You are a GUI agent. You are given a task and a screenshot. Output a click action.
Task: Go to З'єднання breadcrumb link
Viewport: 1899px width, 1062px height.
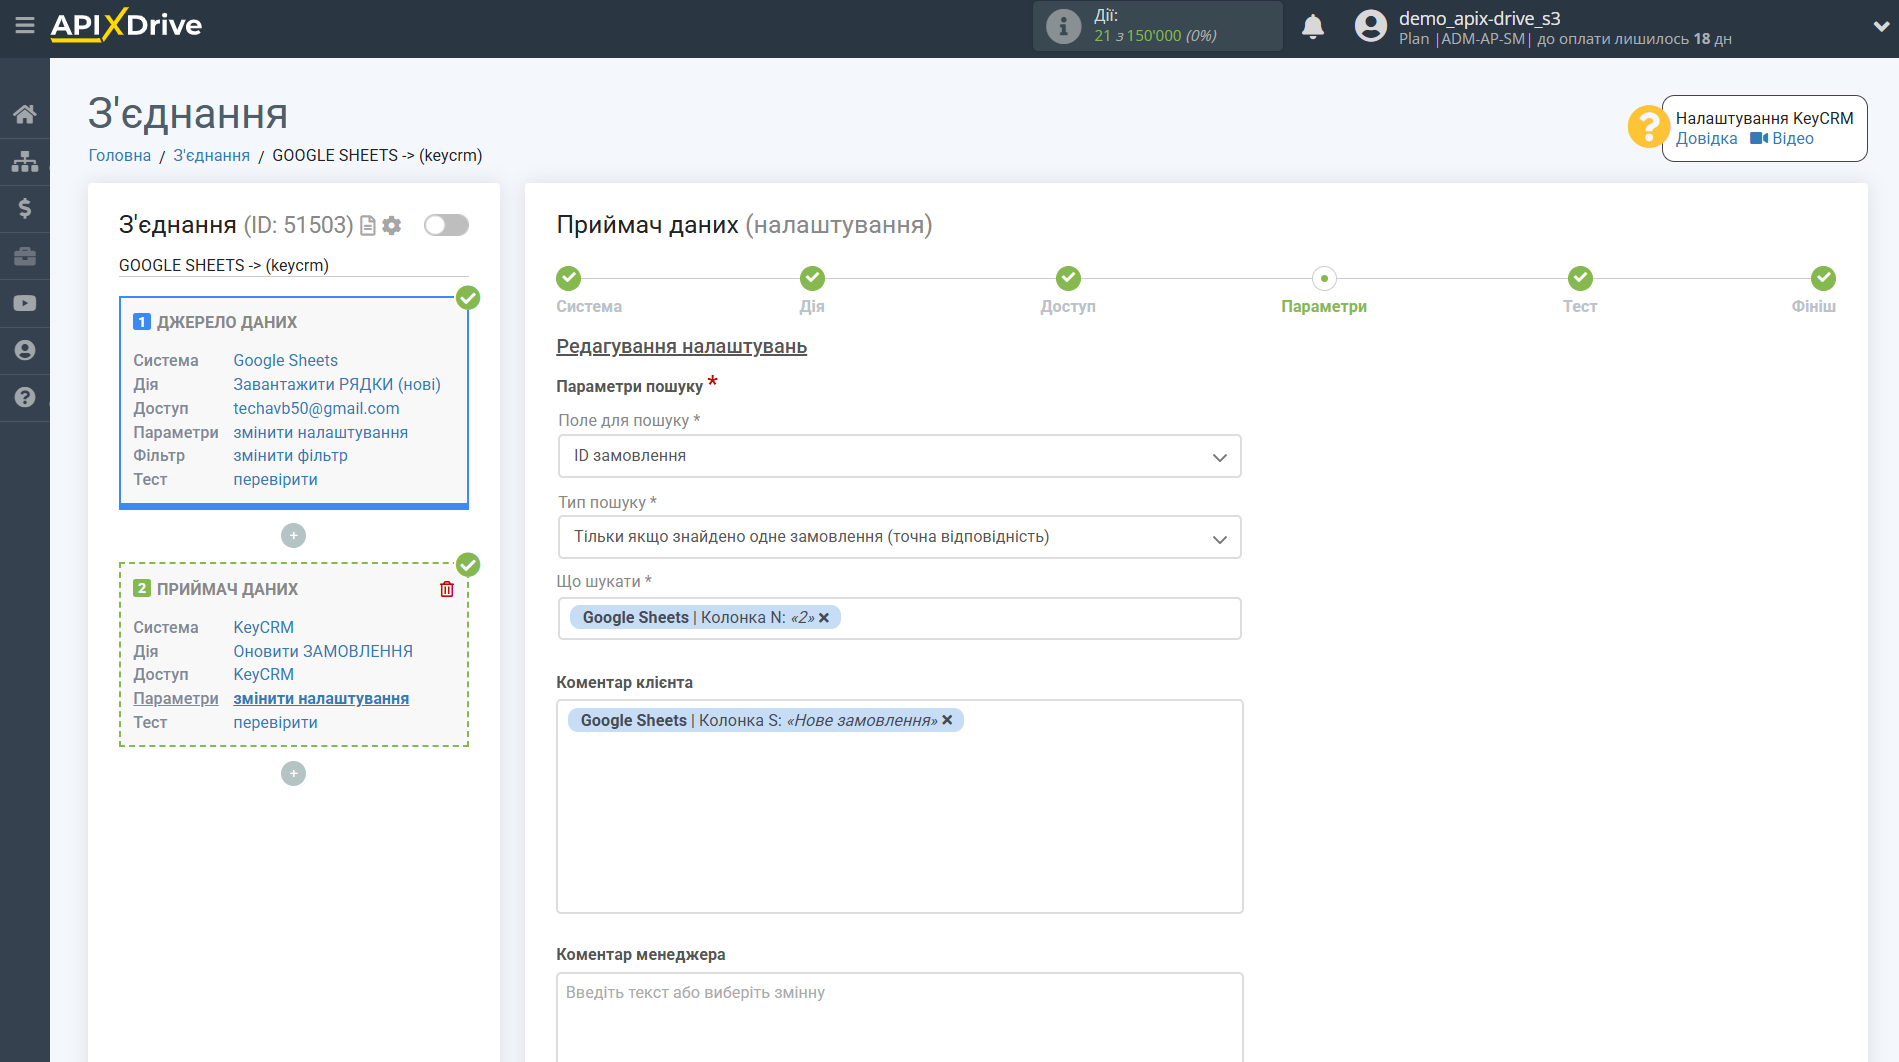point(211,156)
